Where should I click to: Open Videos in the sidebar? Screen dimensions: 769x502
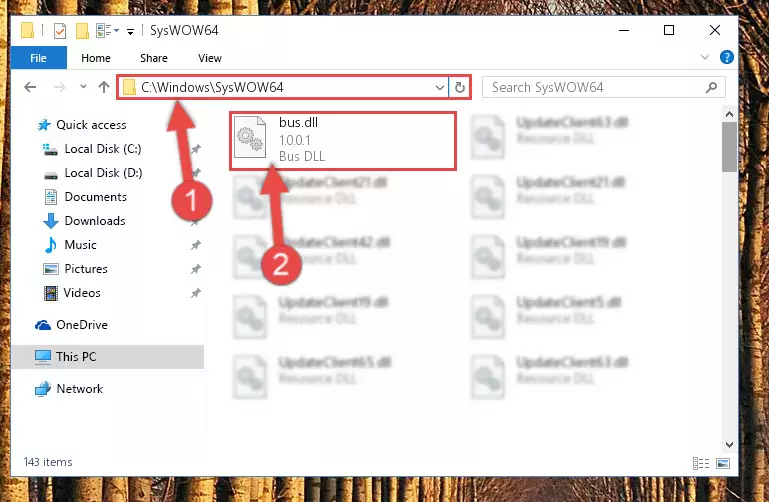pos(82,293)
